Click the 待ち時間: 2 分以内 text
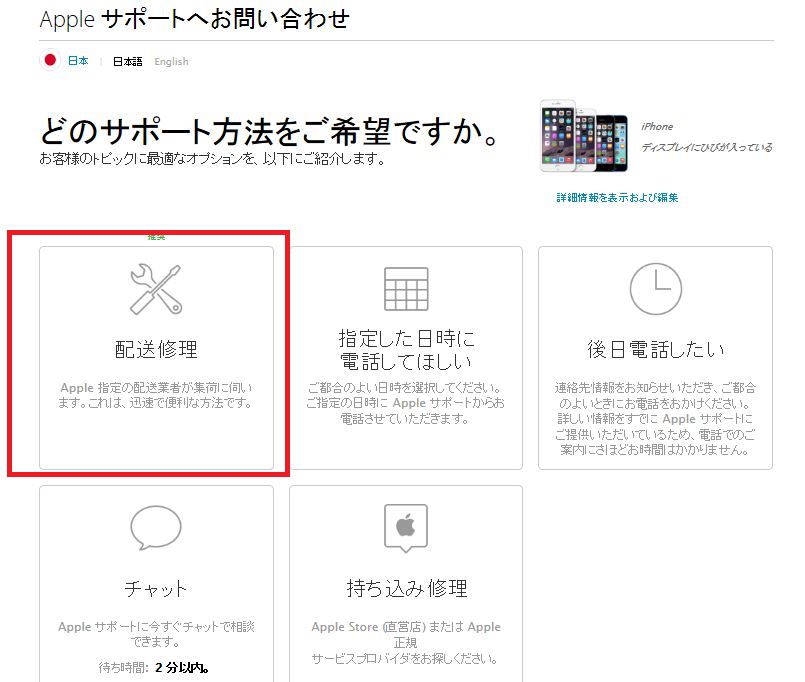Viewport: 805px width, 682px height. coord(154,668)
